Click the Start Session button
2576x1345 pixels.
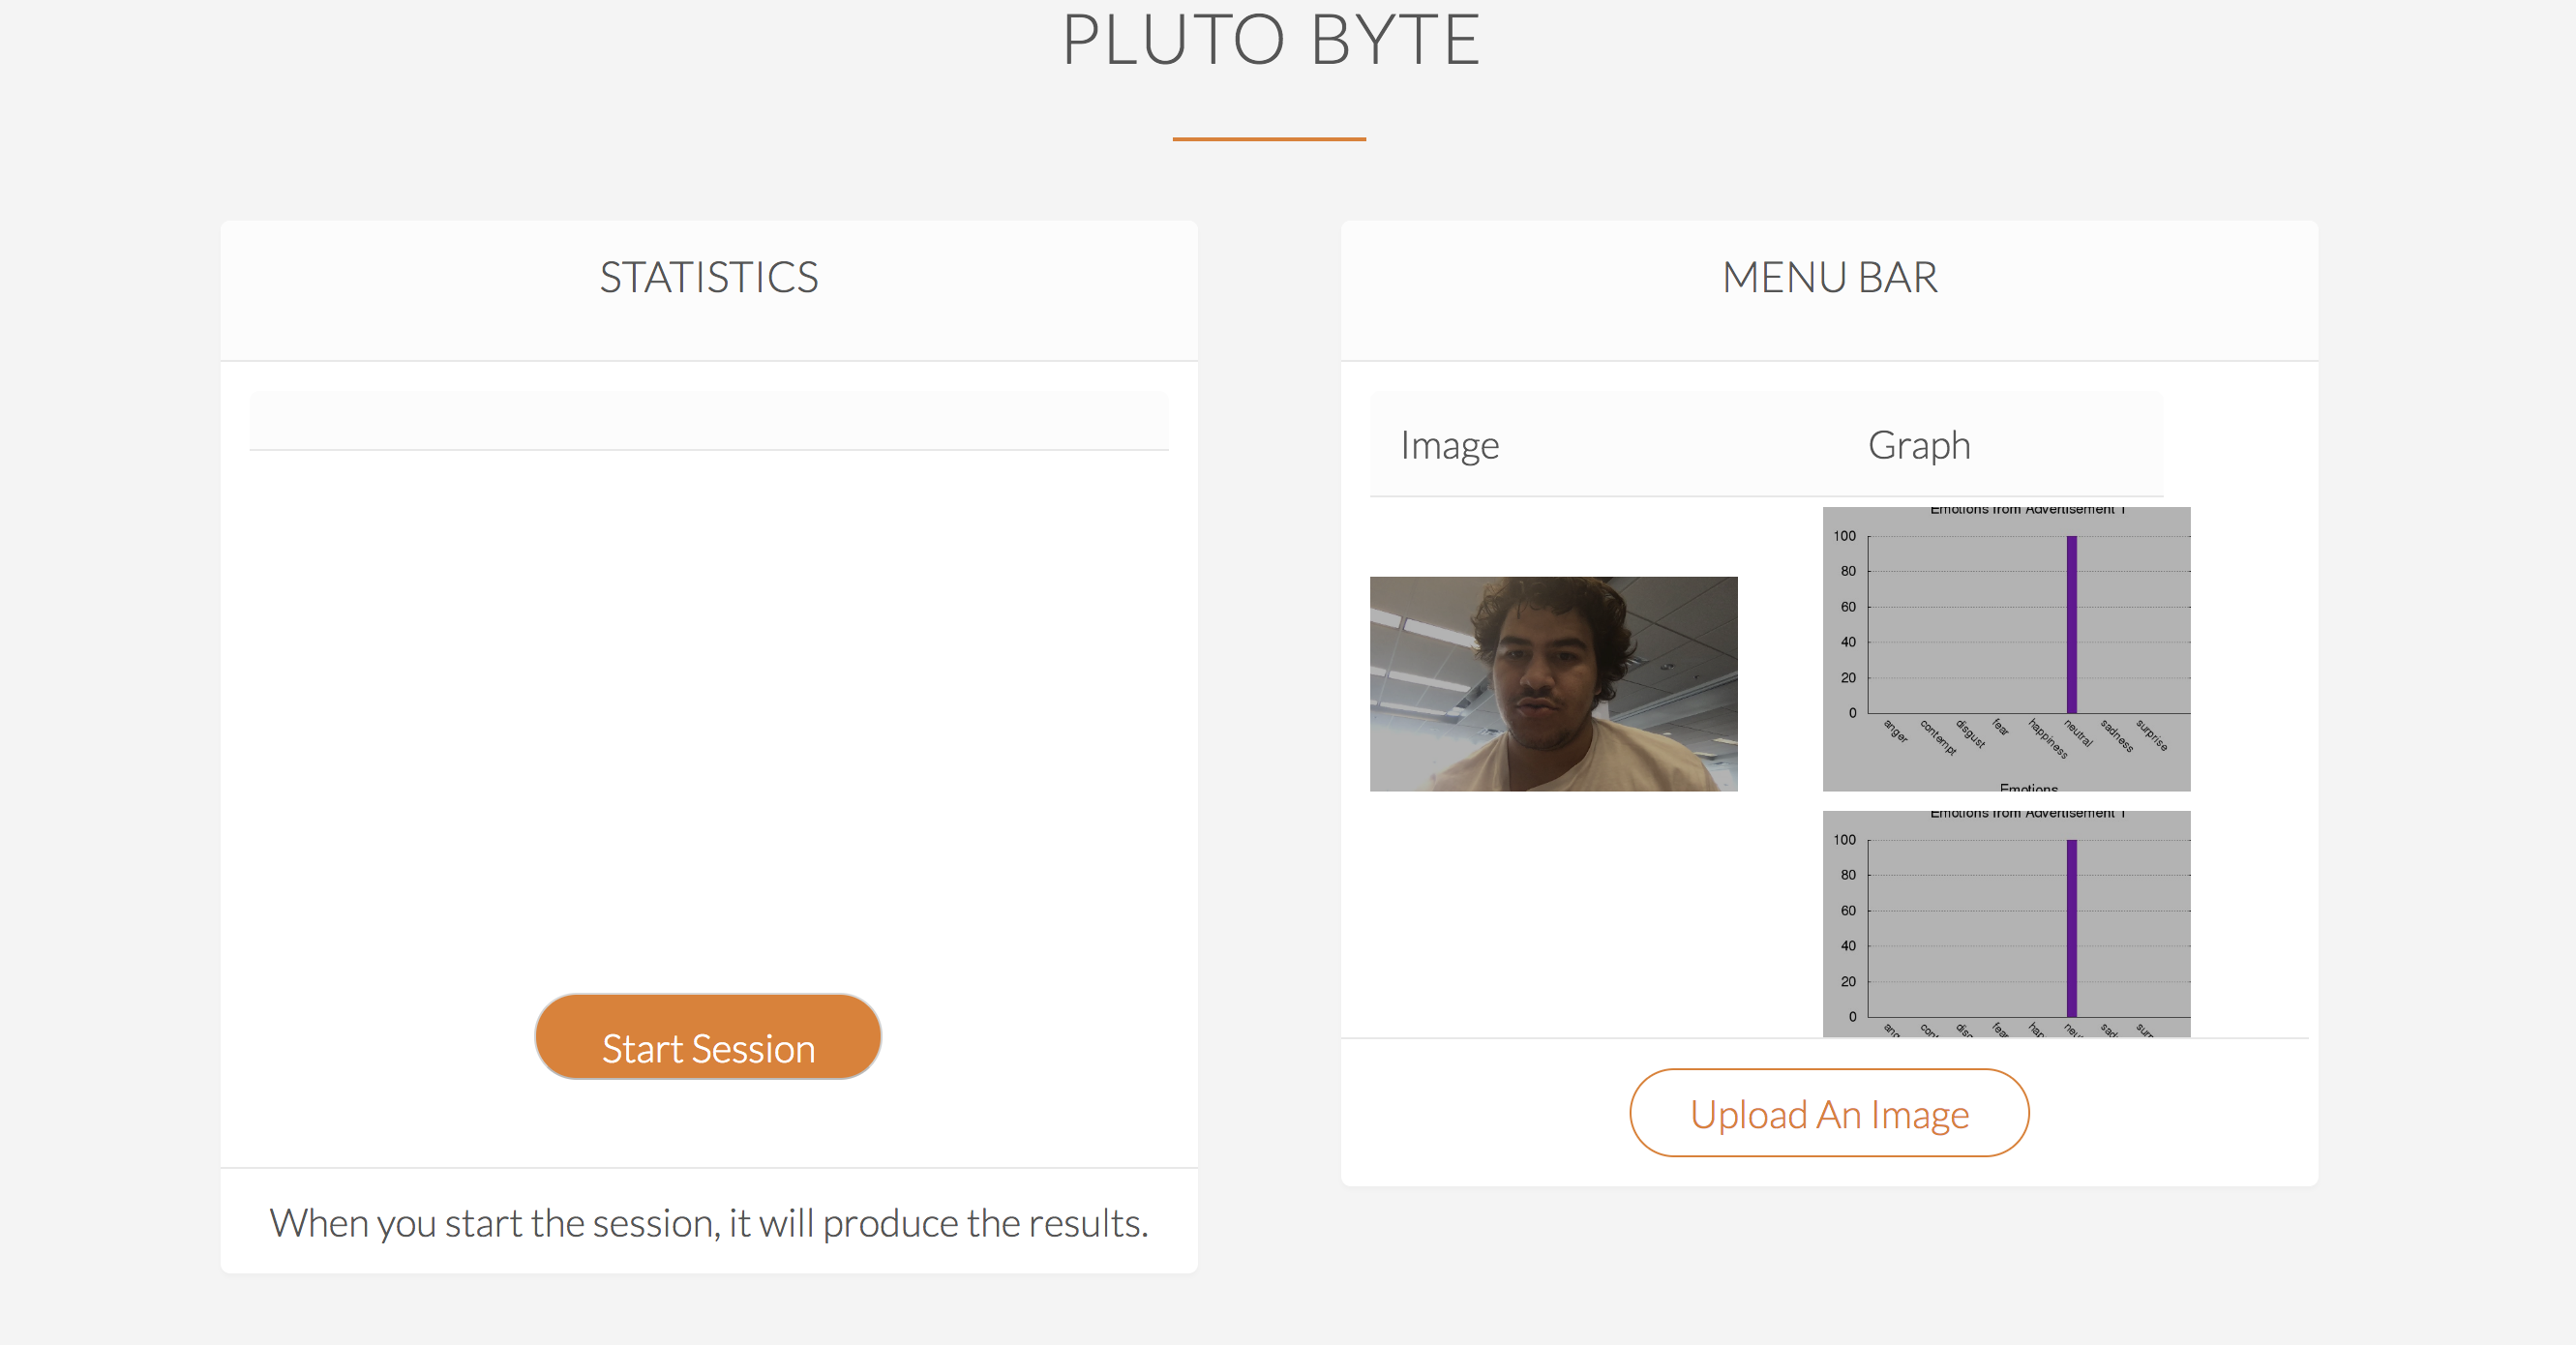pos(708,1037)
